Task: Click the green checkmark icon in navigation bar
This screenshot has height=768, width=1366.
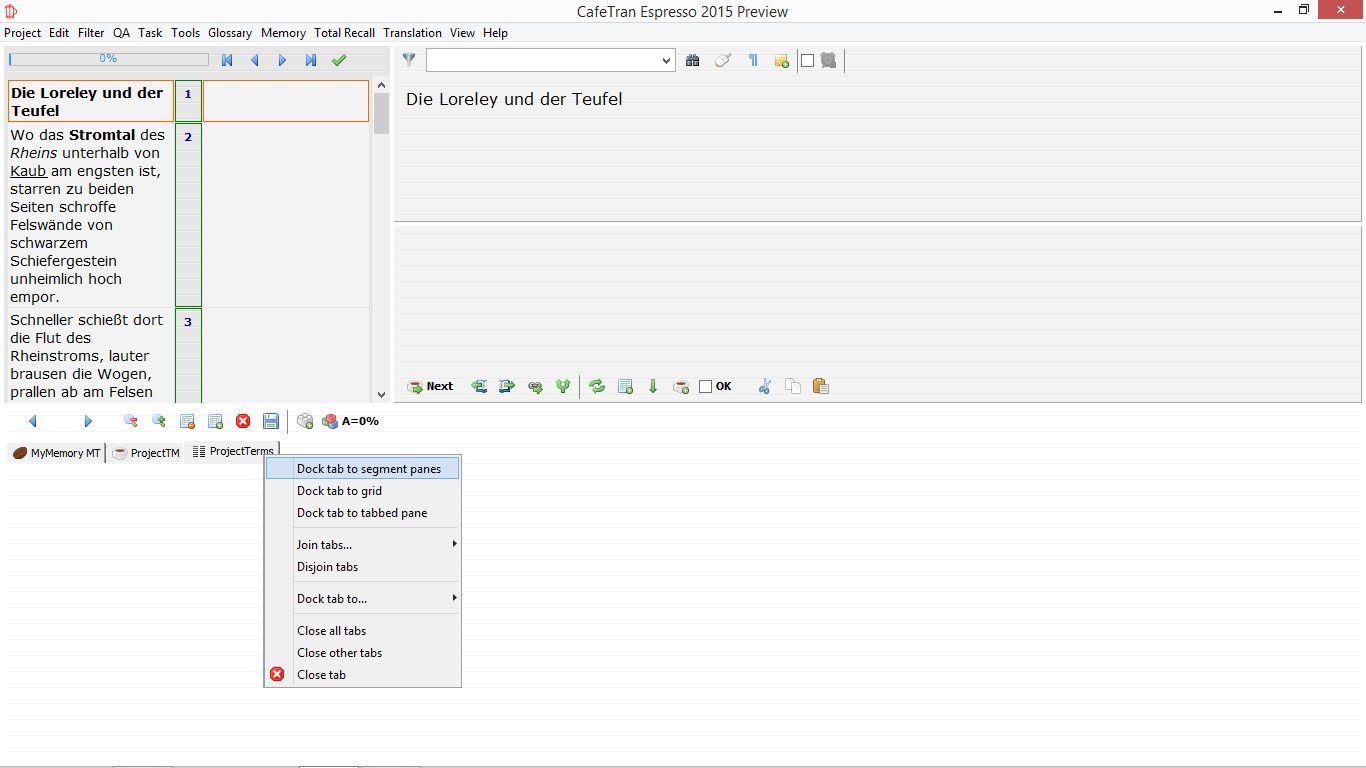Action: click(x=339, y=60)
